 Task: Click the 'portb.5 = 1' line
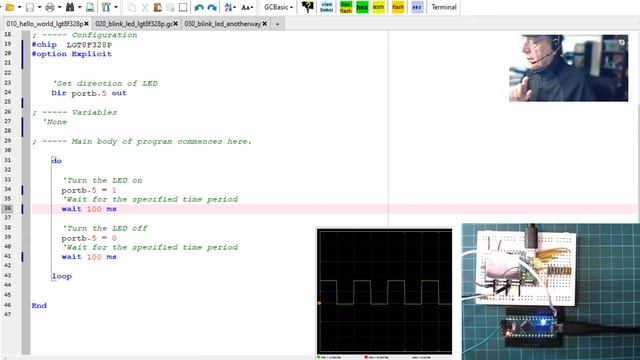click(89, 190)
